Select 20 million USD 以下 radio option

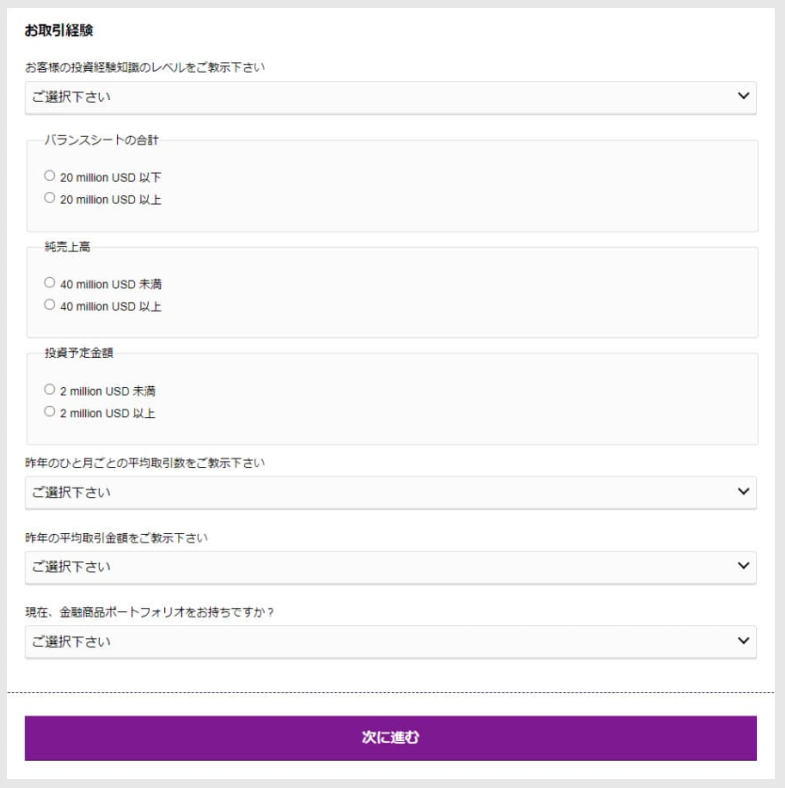(49, 176)
